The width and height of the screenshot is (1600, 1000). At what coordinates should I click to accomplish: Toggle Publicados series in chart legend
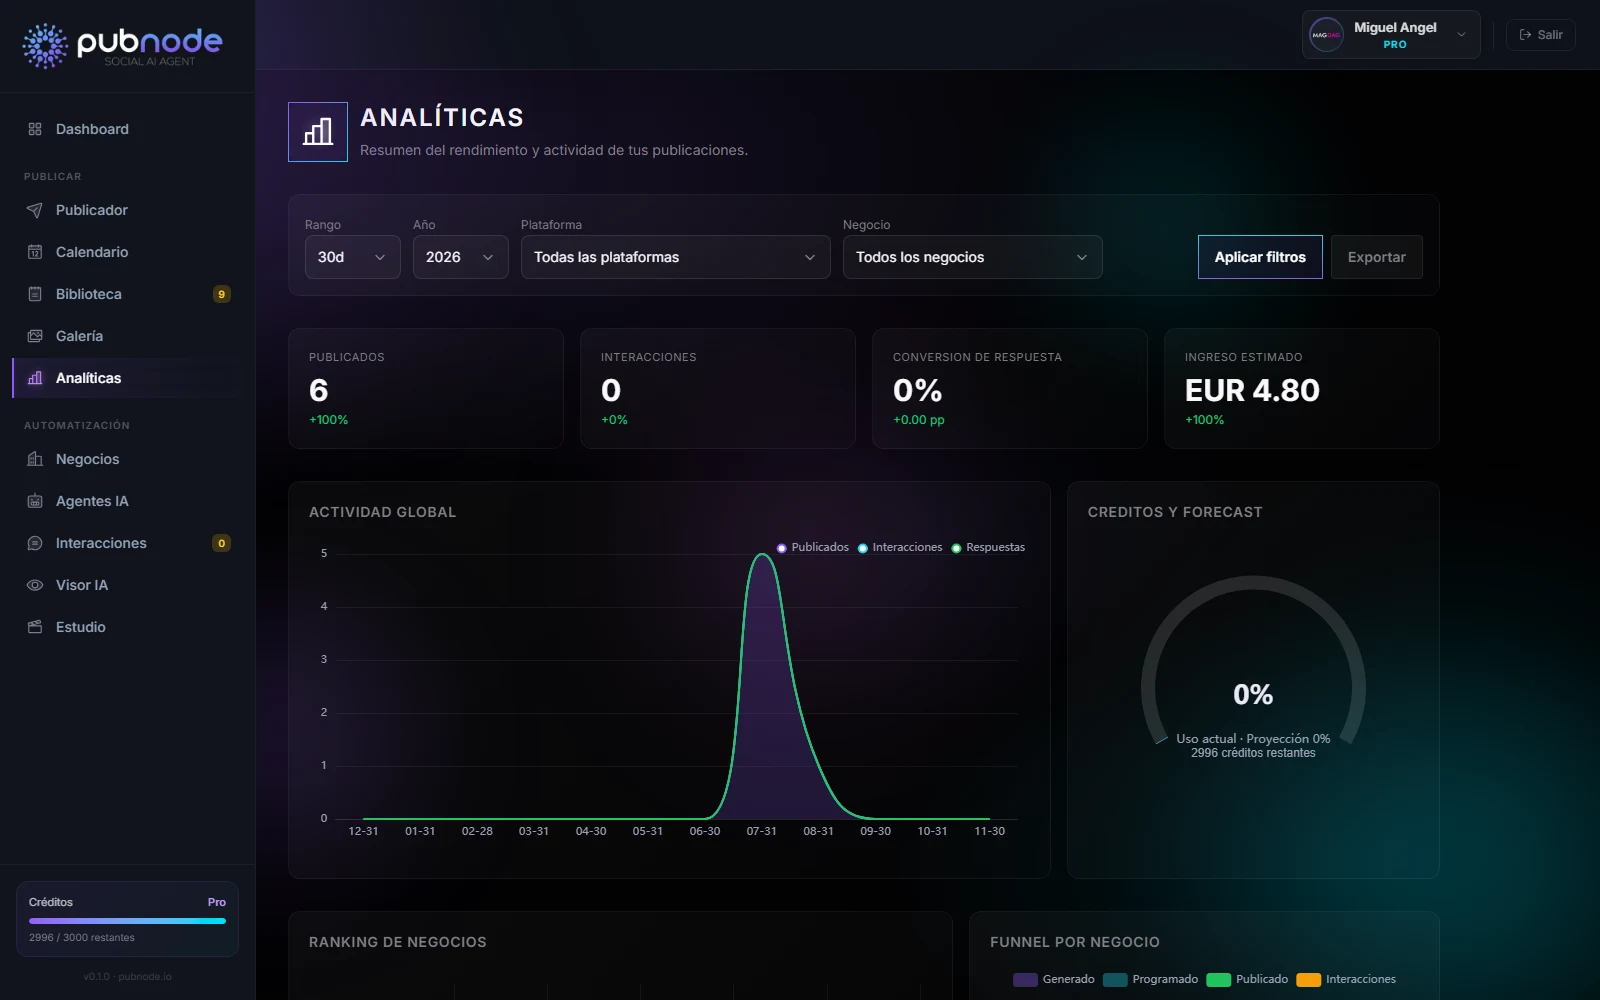point(812,547)
